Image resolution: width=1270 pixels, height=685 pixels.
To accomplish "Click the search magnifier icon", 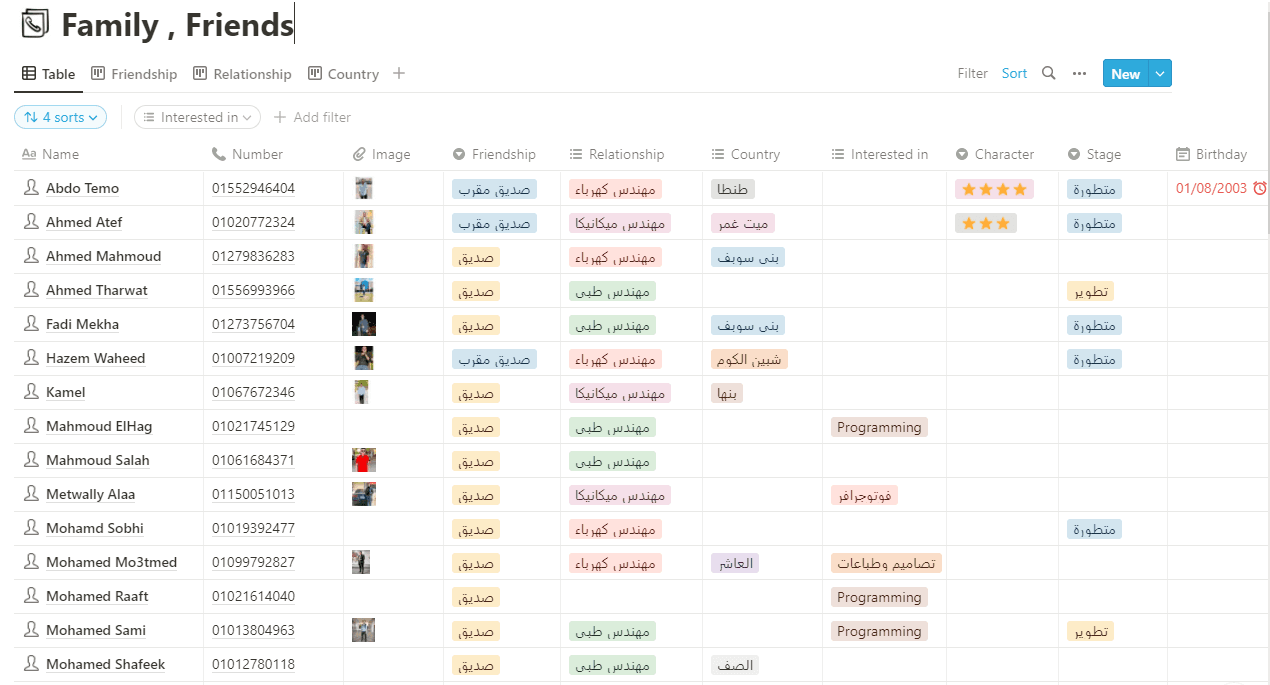I will [x=1048, y=73].
